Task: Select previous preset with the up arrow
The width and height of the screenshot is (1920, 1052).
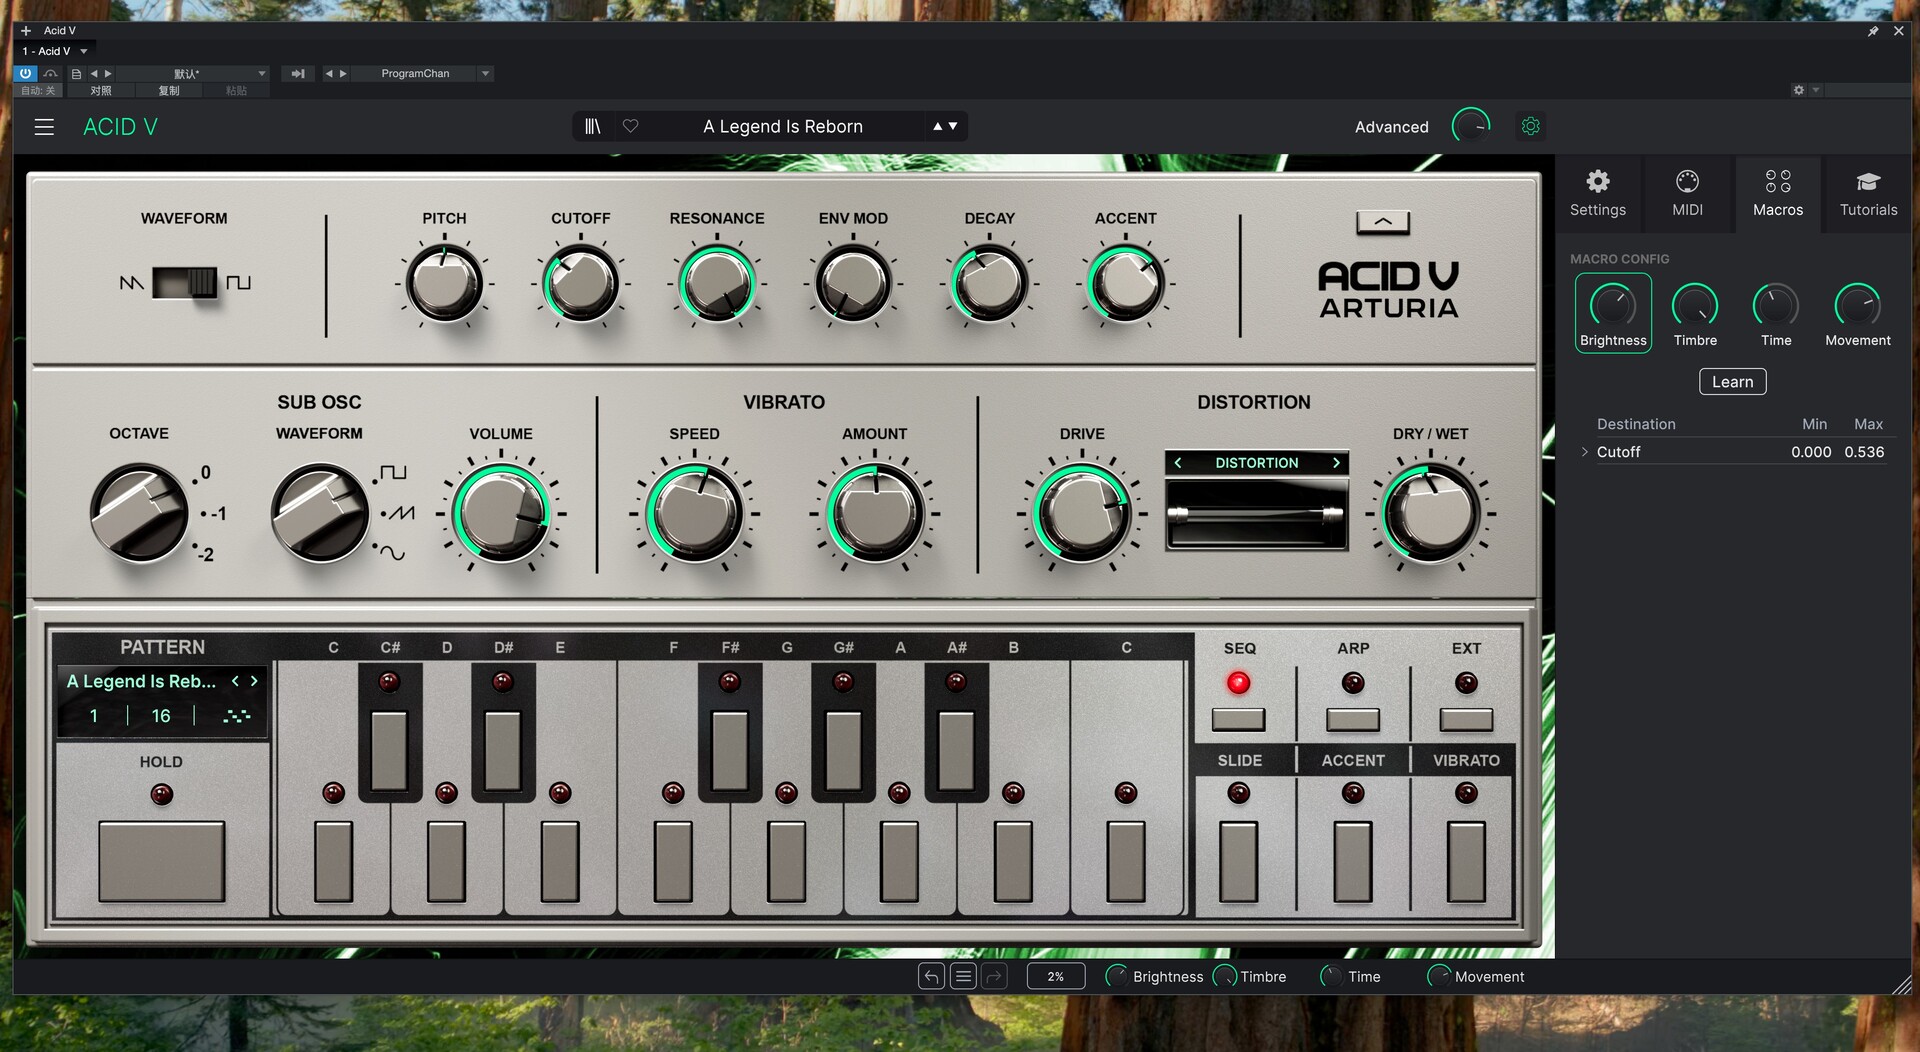Action: [938, 126]
